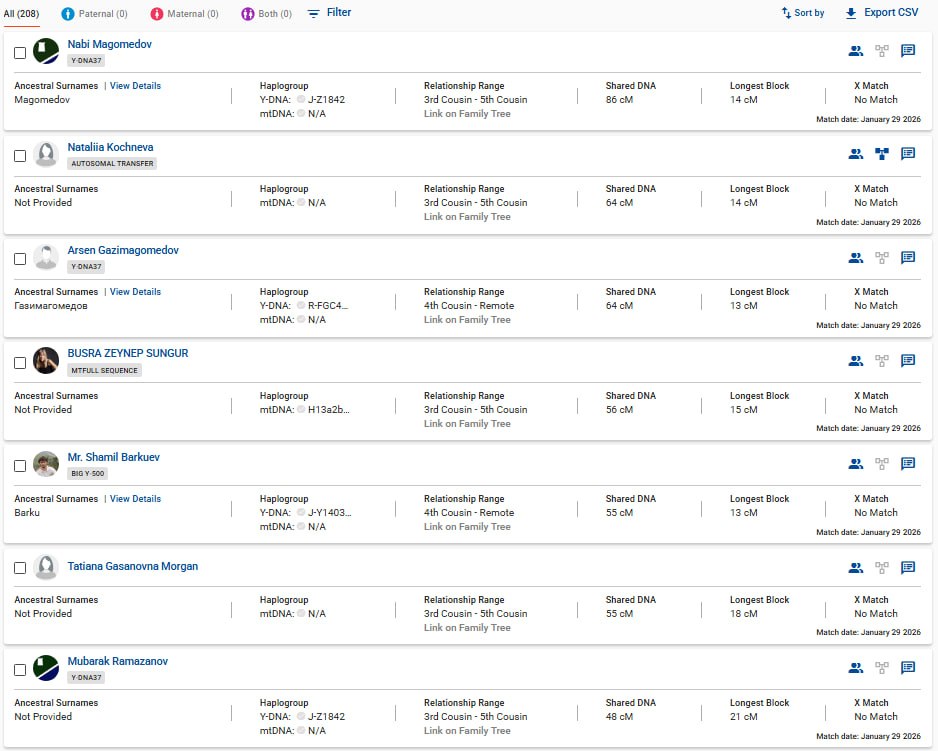Viewport: 938px width, 751px height.
Task: Switch to the All (208) tab
Action: [x=22, y=13]
